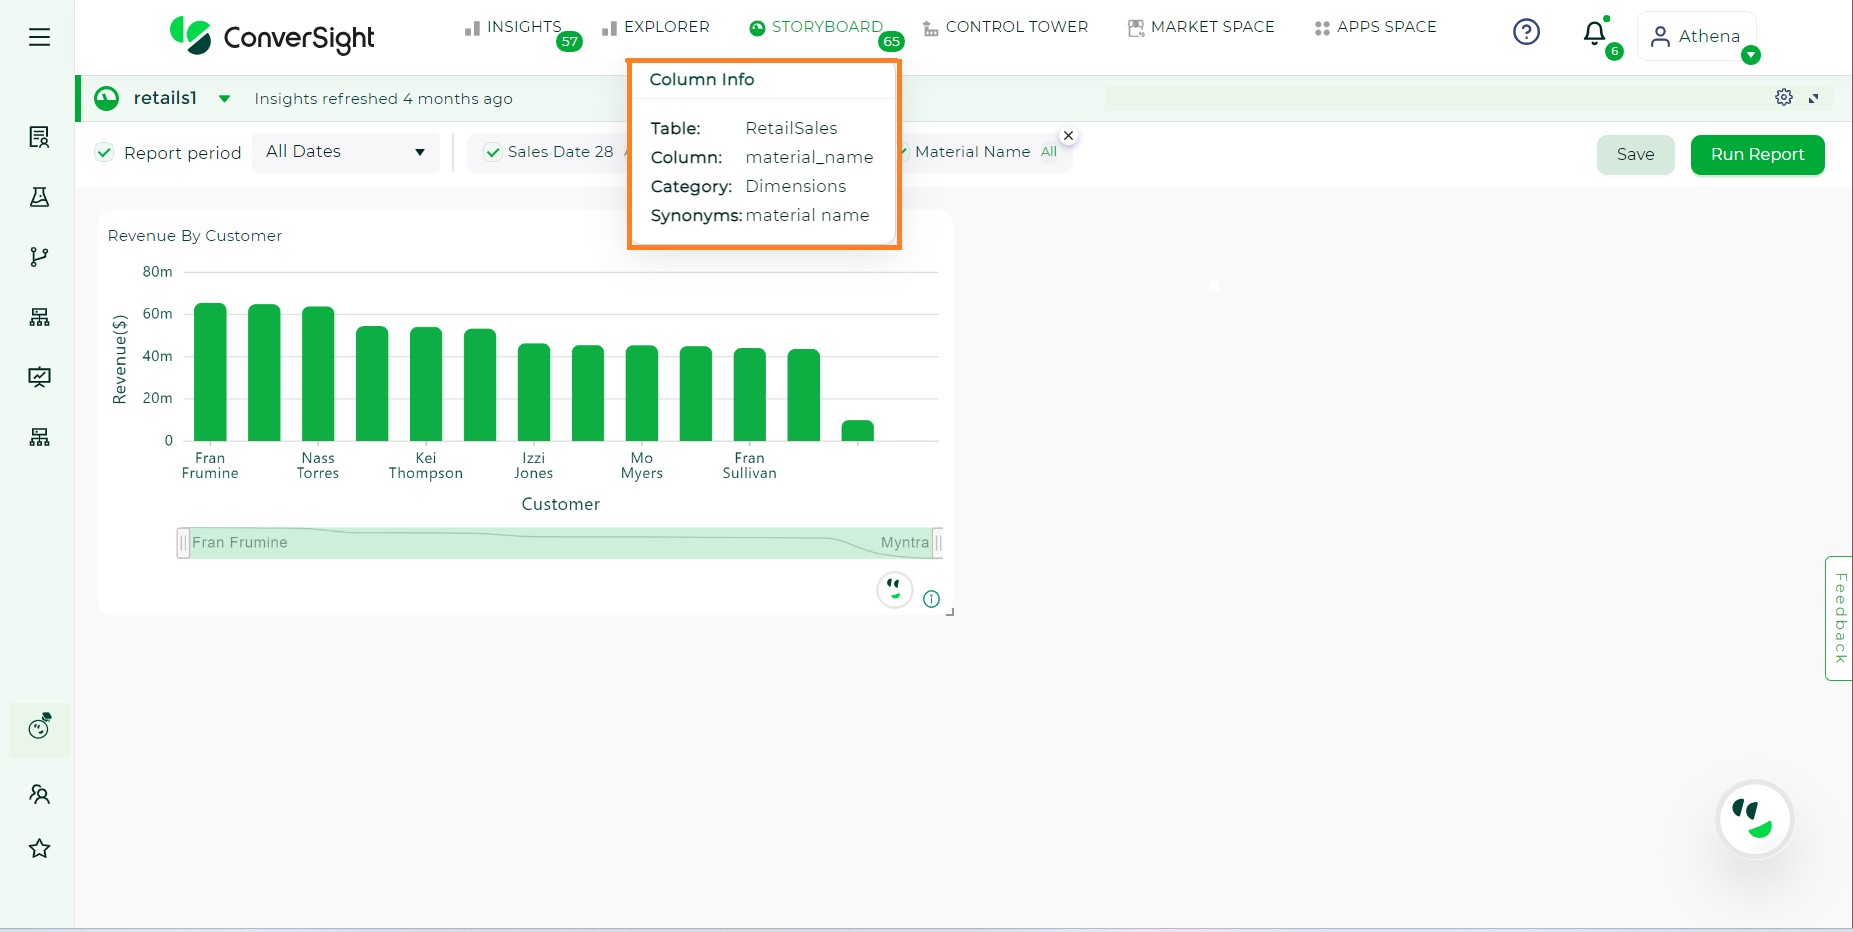Open the hamburger menu
1853x932 pixels.
tap(39, 37)
